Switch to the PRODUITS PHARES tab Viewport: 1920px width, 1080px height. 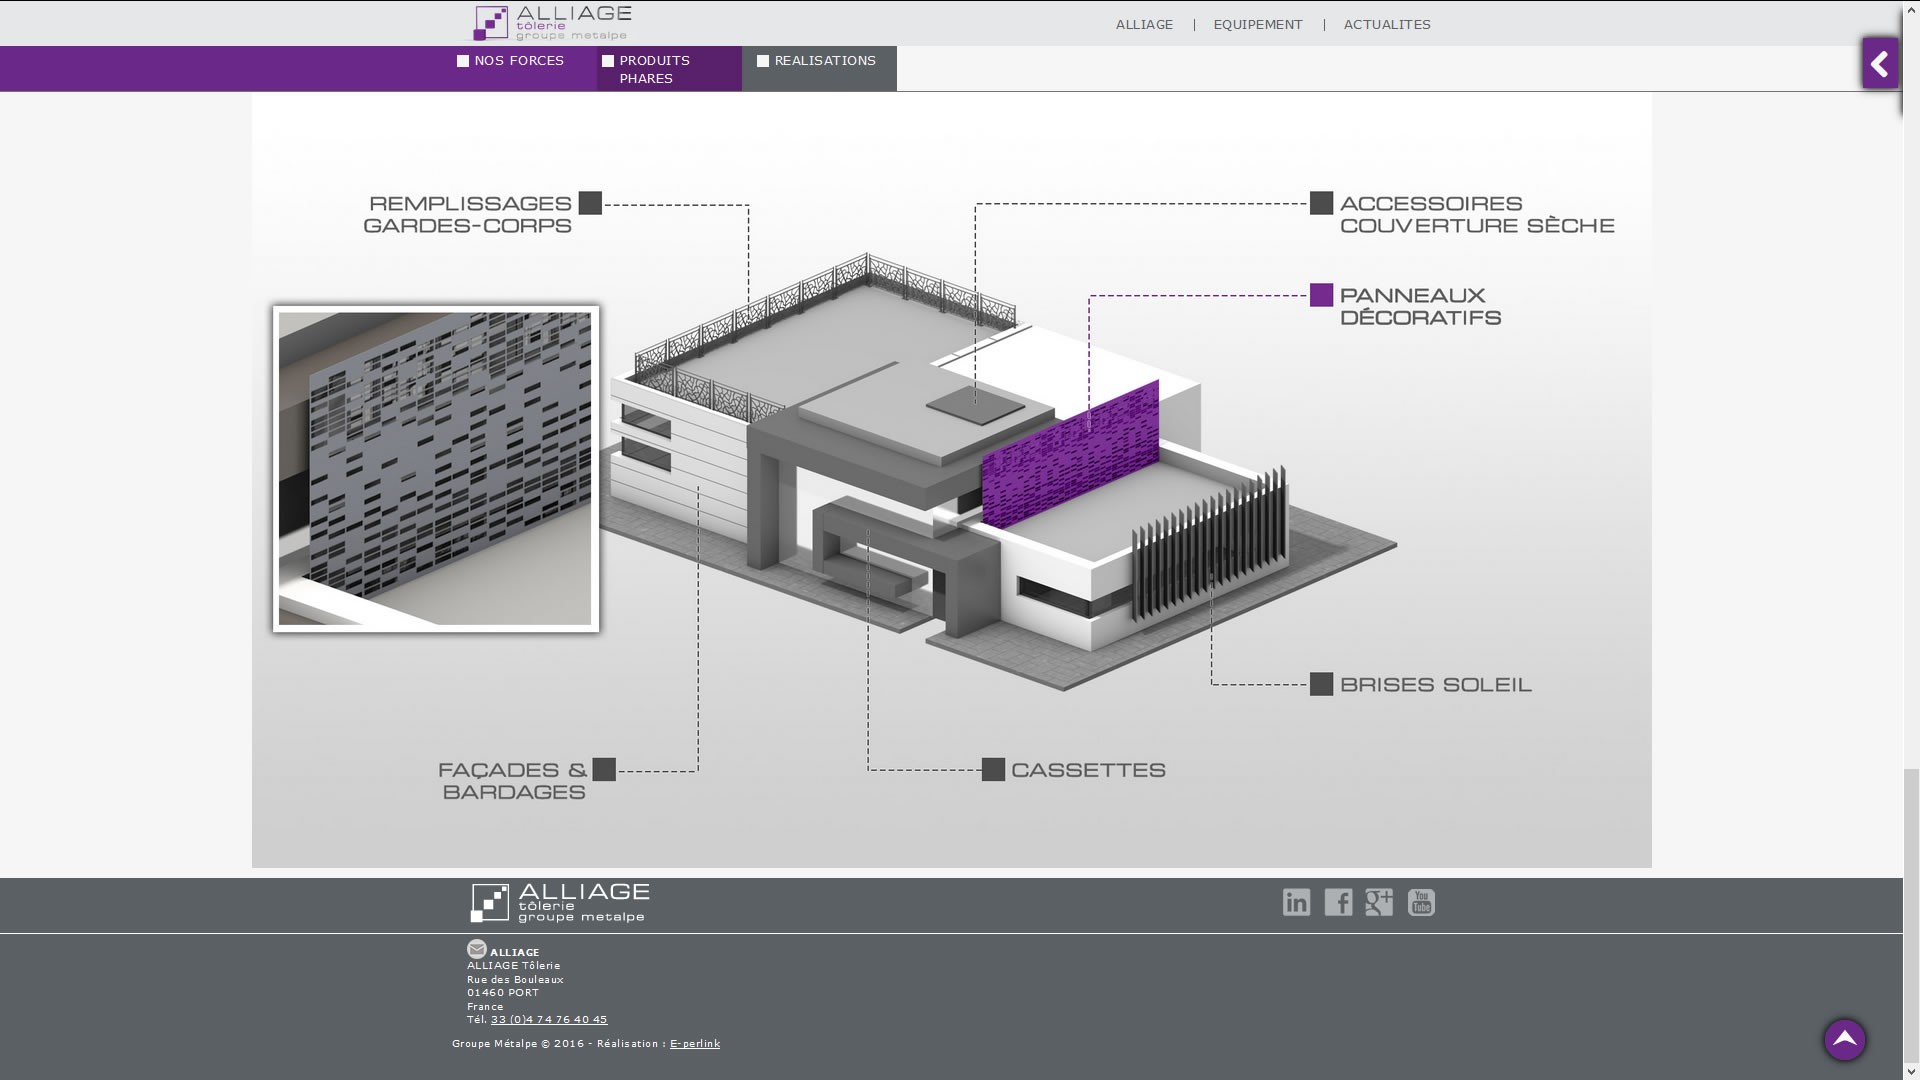pyautogui.click(x=669, y=68)
